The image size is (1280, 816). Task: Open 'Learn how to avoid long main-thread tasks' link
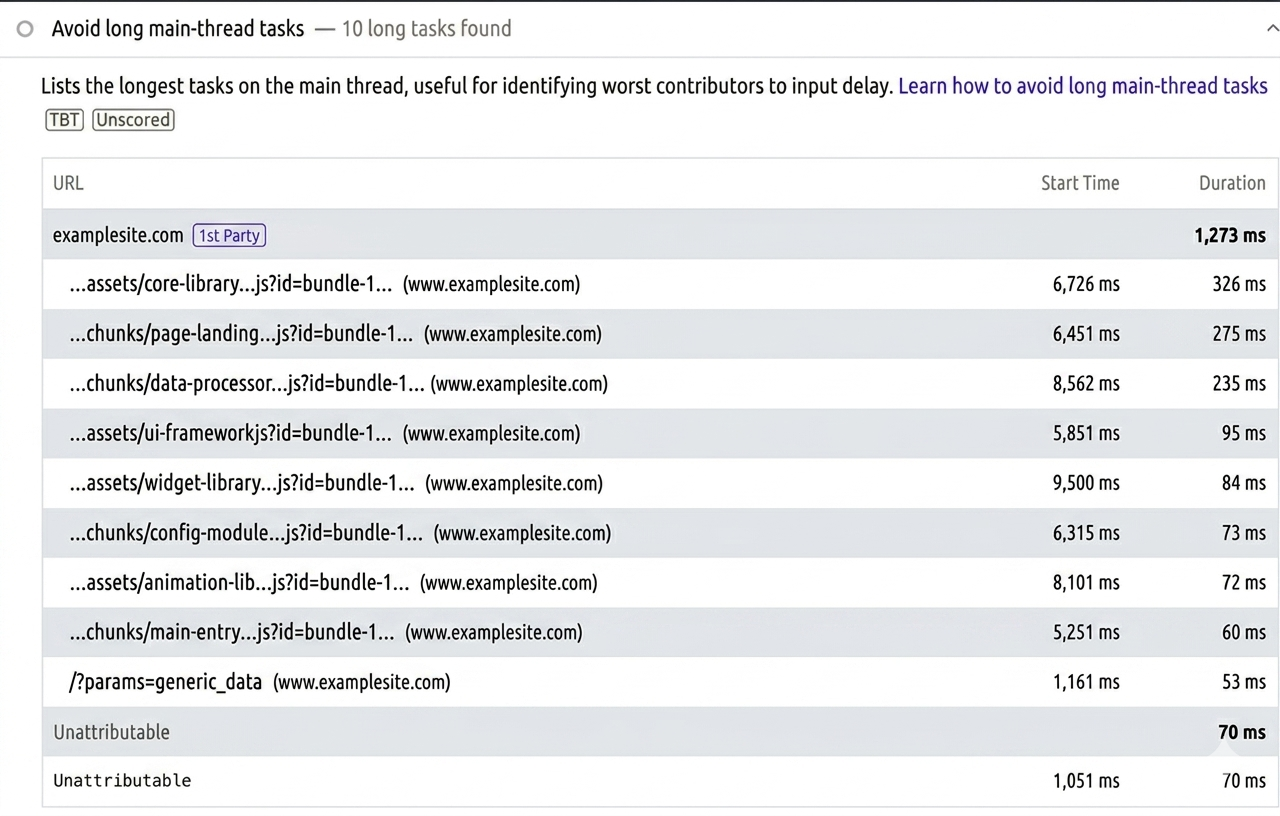pyautogui.click(x=1083, y=86)
